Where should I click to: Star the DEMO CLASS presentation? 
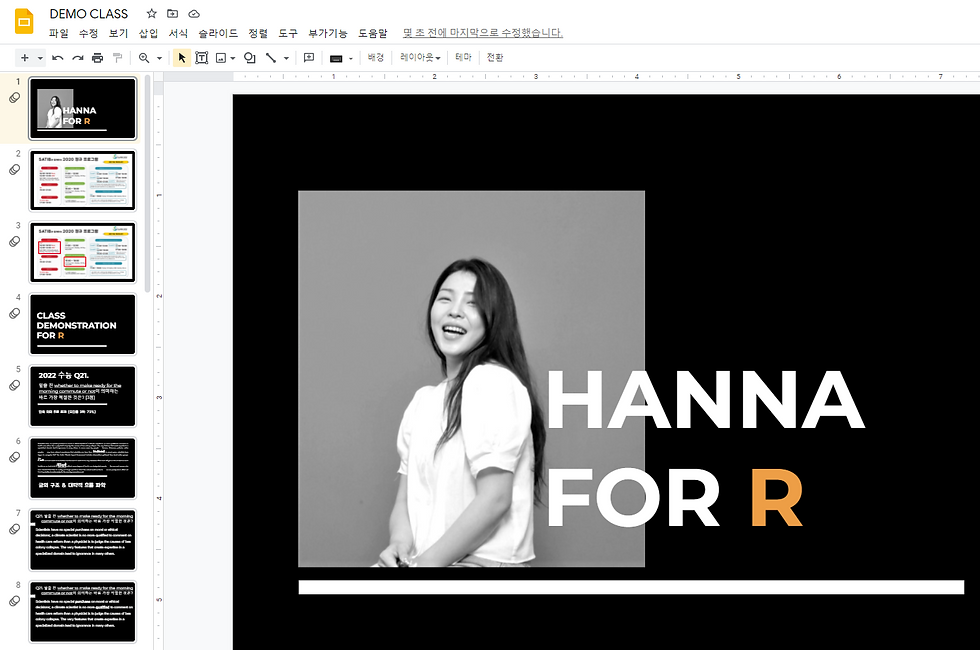[151, 14]
